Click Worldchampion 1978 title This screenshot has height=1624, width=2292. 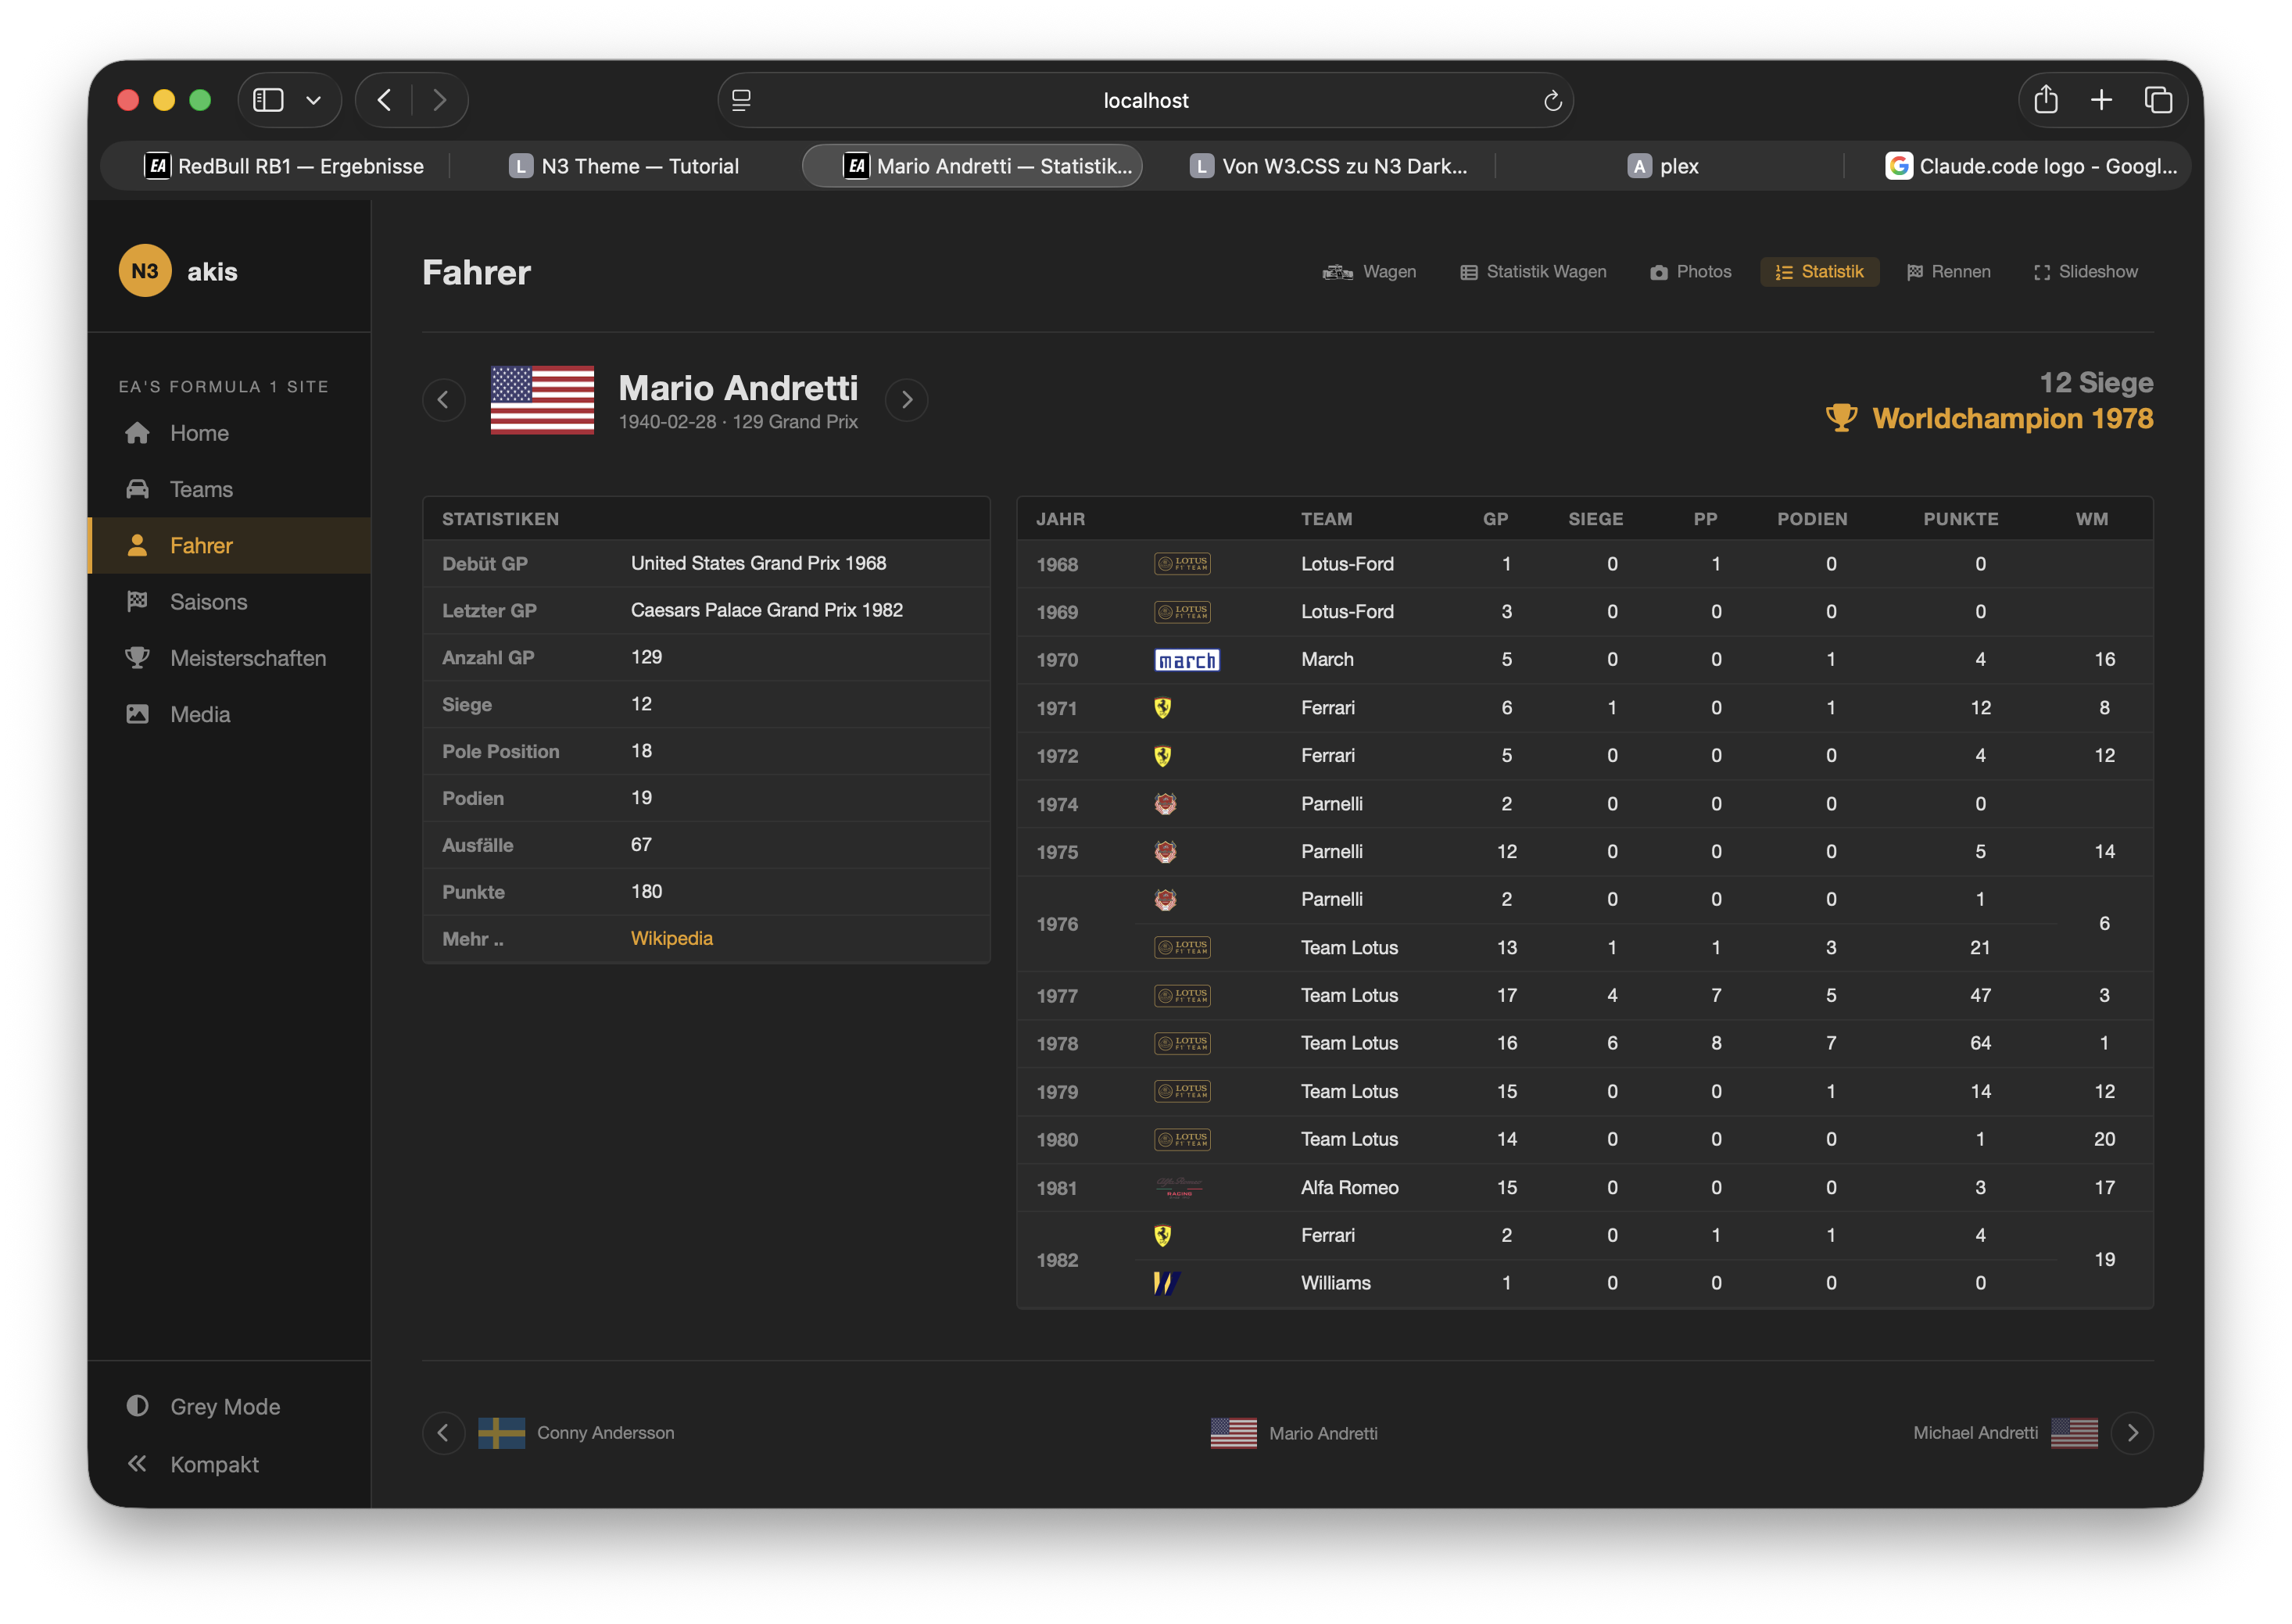tap(2012, 418)
